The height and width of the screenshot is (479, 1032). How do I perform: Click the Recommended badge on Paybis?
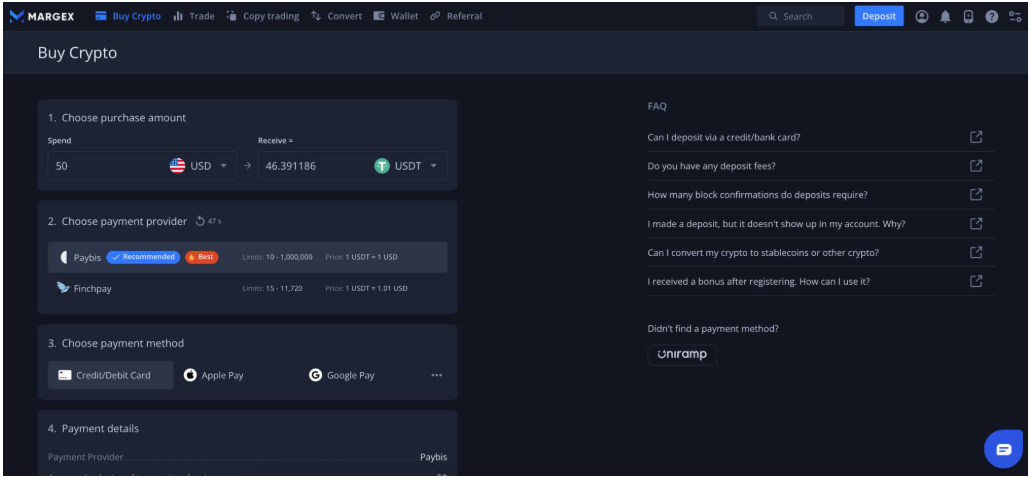coord(143,257)
